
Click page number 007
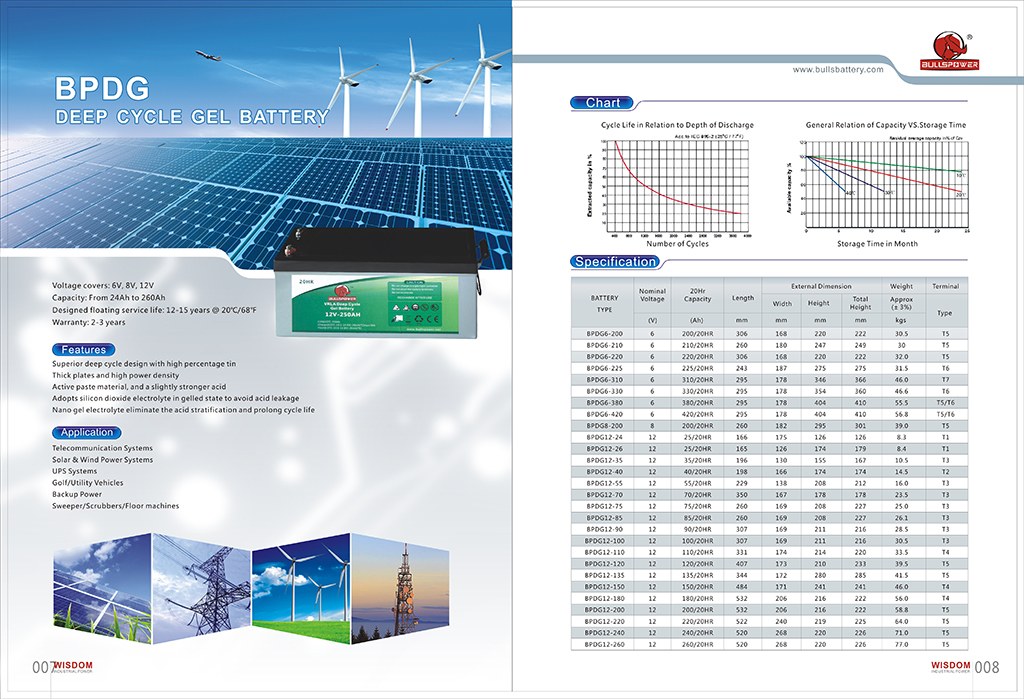click(42, 667)
